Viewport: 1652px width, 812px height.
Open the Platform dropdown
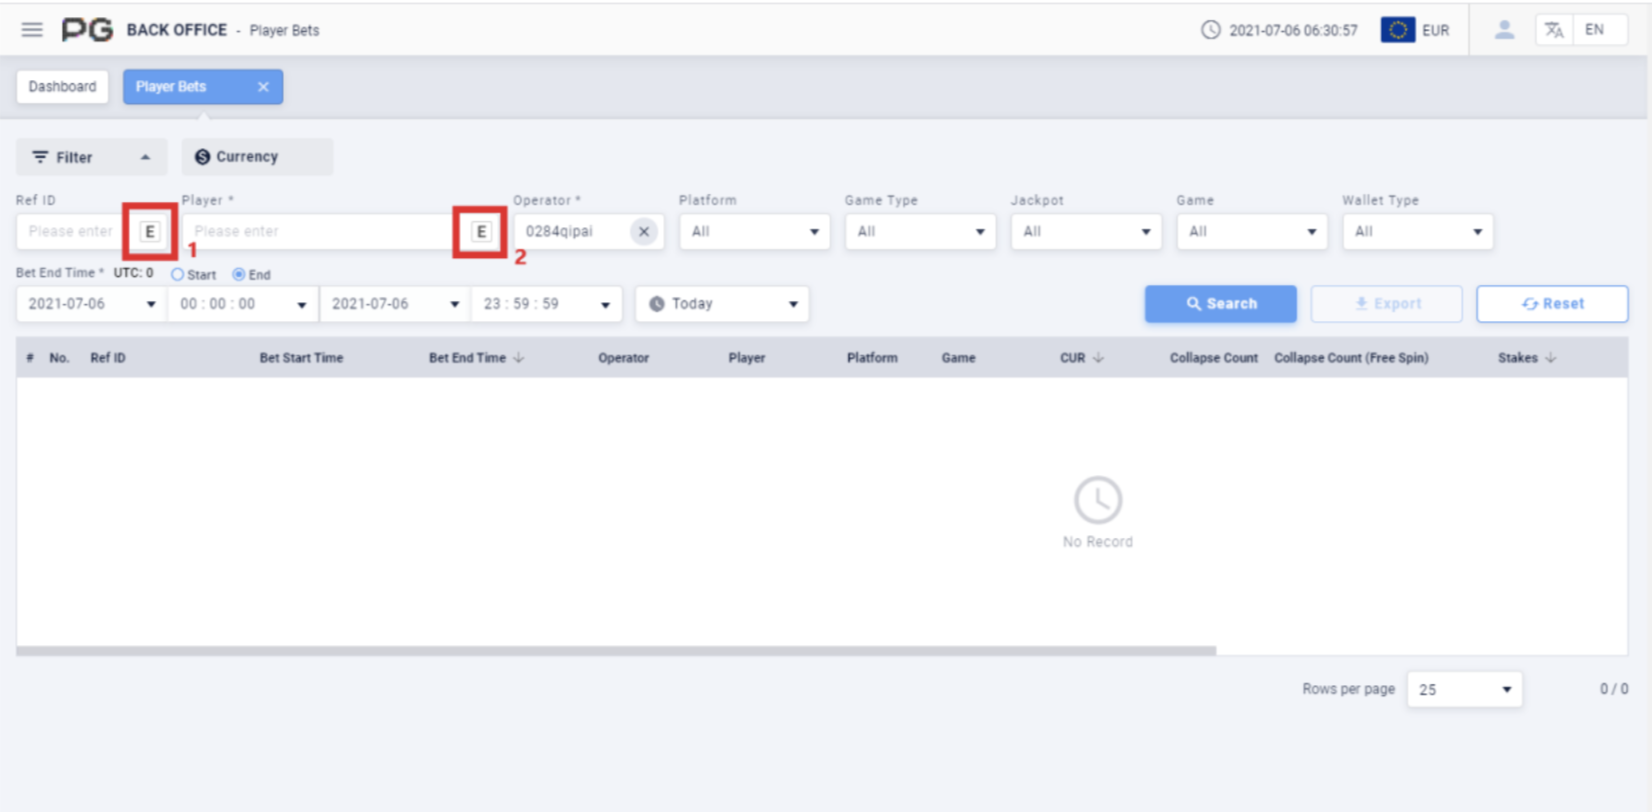tap(754, 232)
